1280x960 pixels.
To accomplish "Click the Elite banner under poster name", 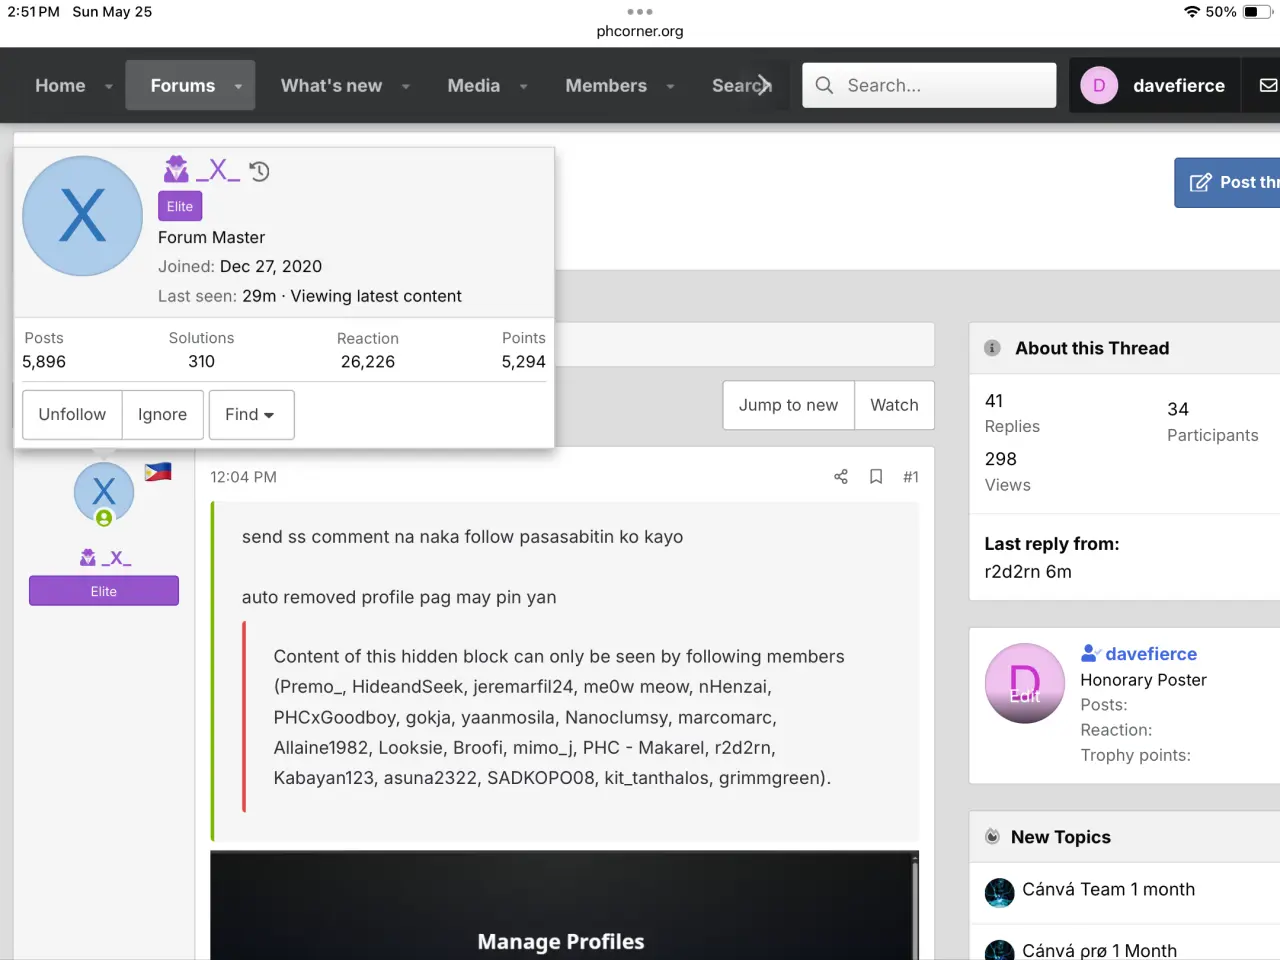I will 104,591.
